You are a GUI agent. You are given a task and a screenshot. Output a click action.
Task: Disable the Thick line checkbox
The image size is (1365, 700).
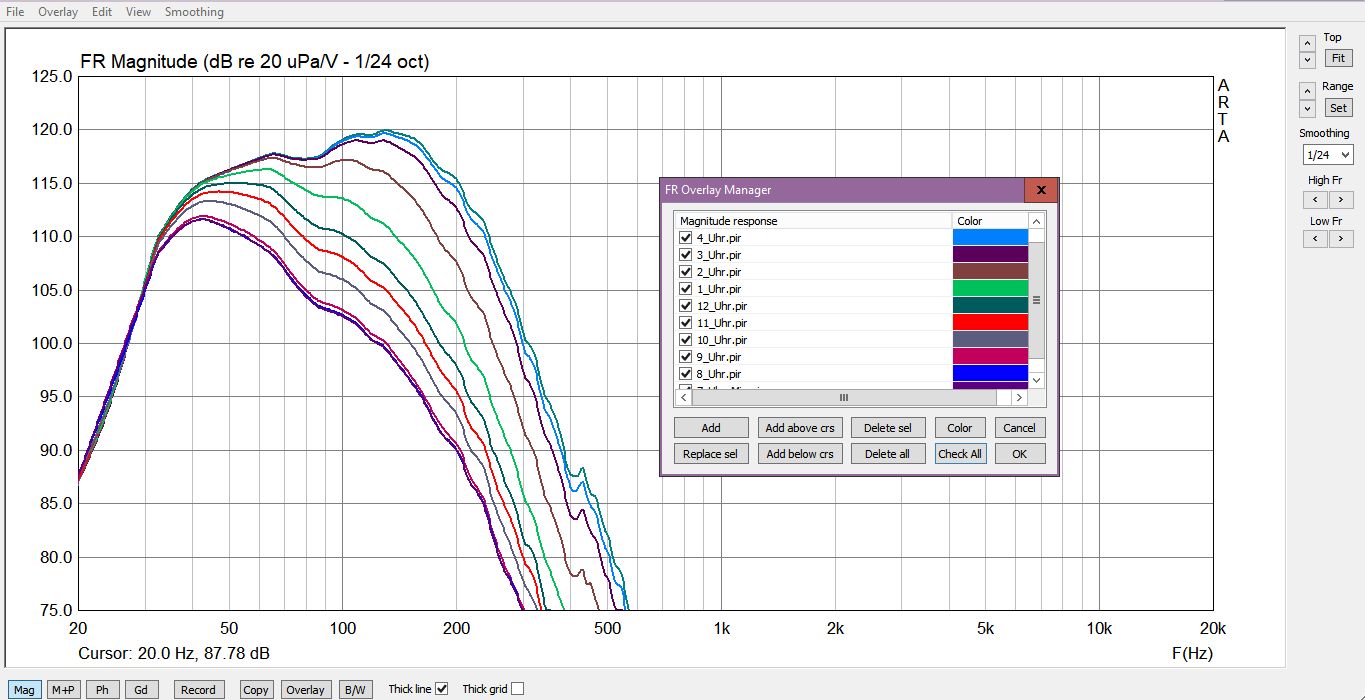point(442,689)
